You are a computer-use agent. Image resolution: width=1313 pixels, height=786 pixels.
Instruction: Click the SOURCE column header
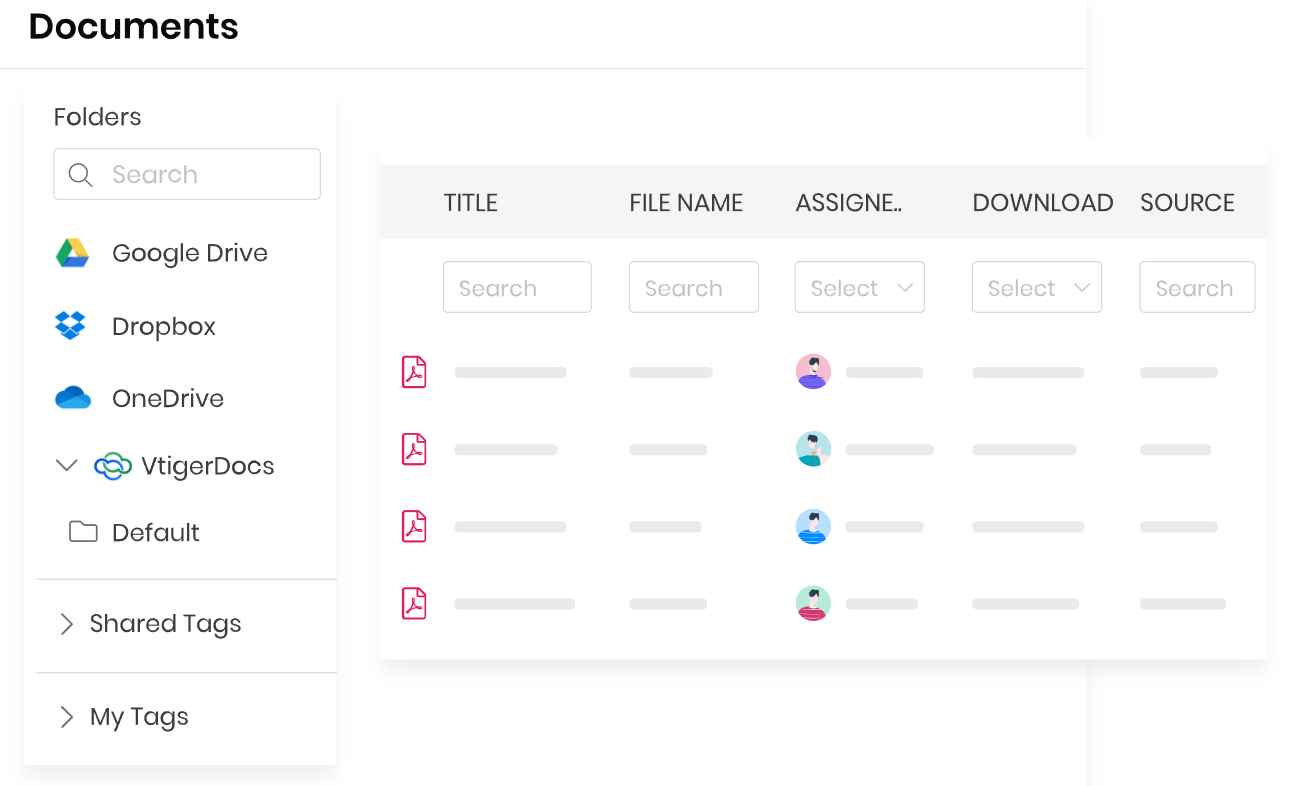pyautogui.click(x=1187, y=202)
